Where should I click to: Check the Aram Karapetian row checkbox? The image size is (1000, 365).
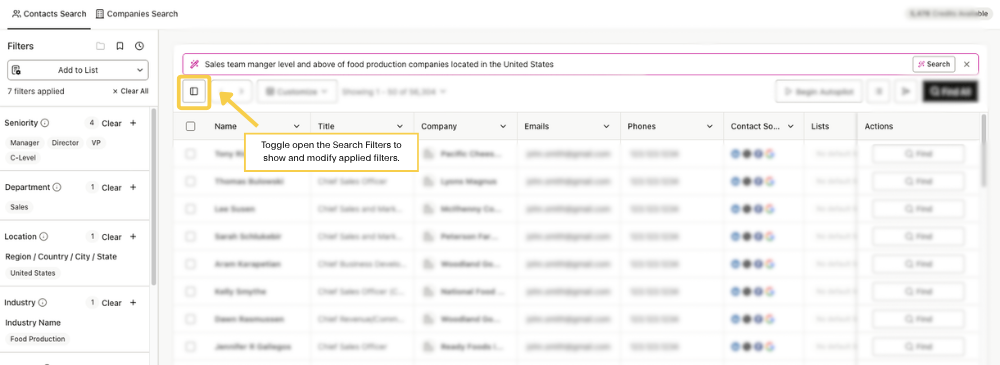(191, 264)
